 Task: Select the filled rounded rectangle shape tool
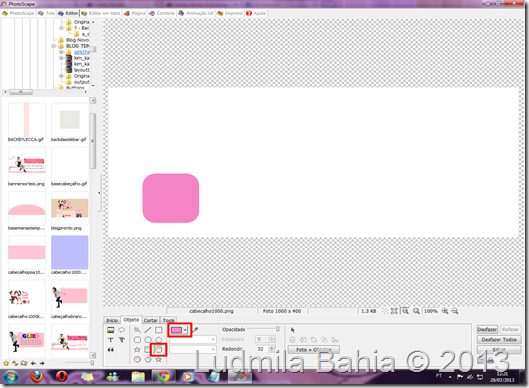click(159, 350)
